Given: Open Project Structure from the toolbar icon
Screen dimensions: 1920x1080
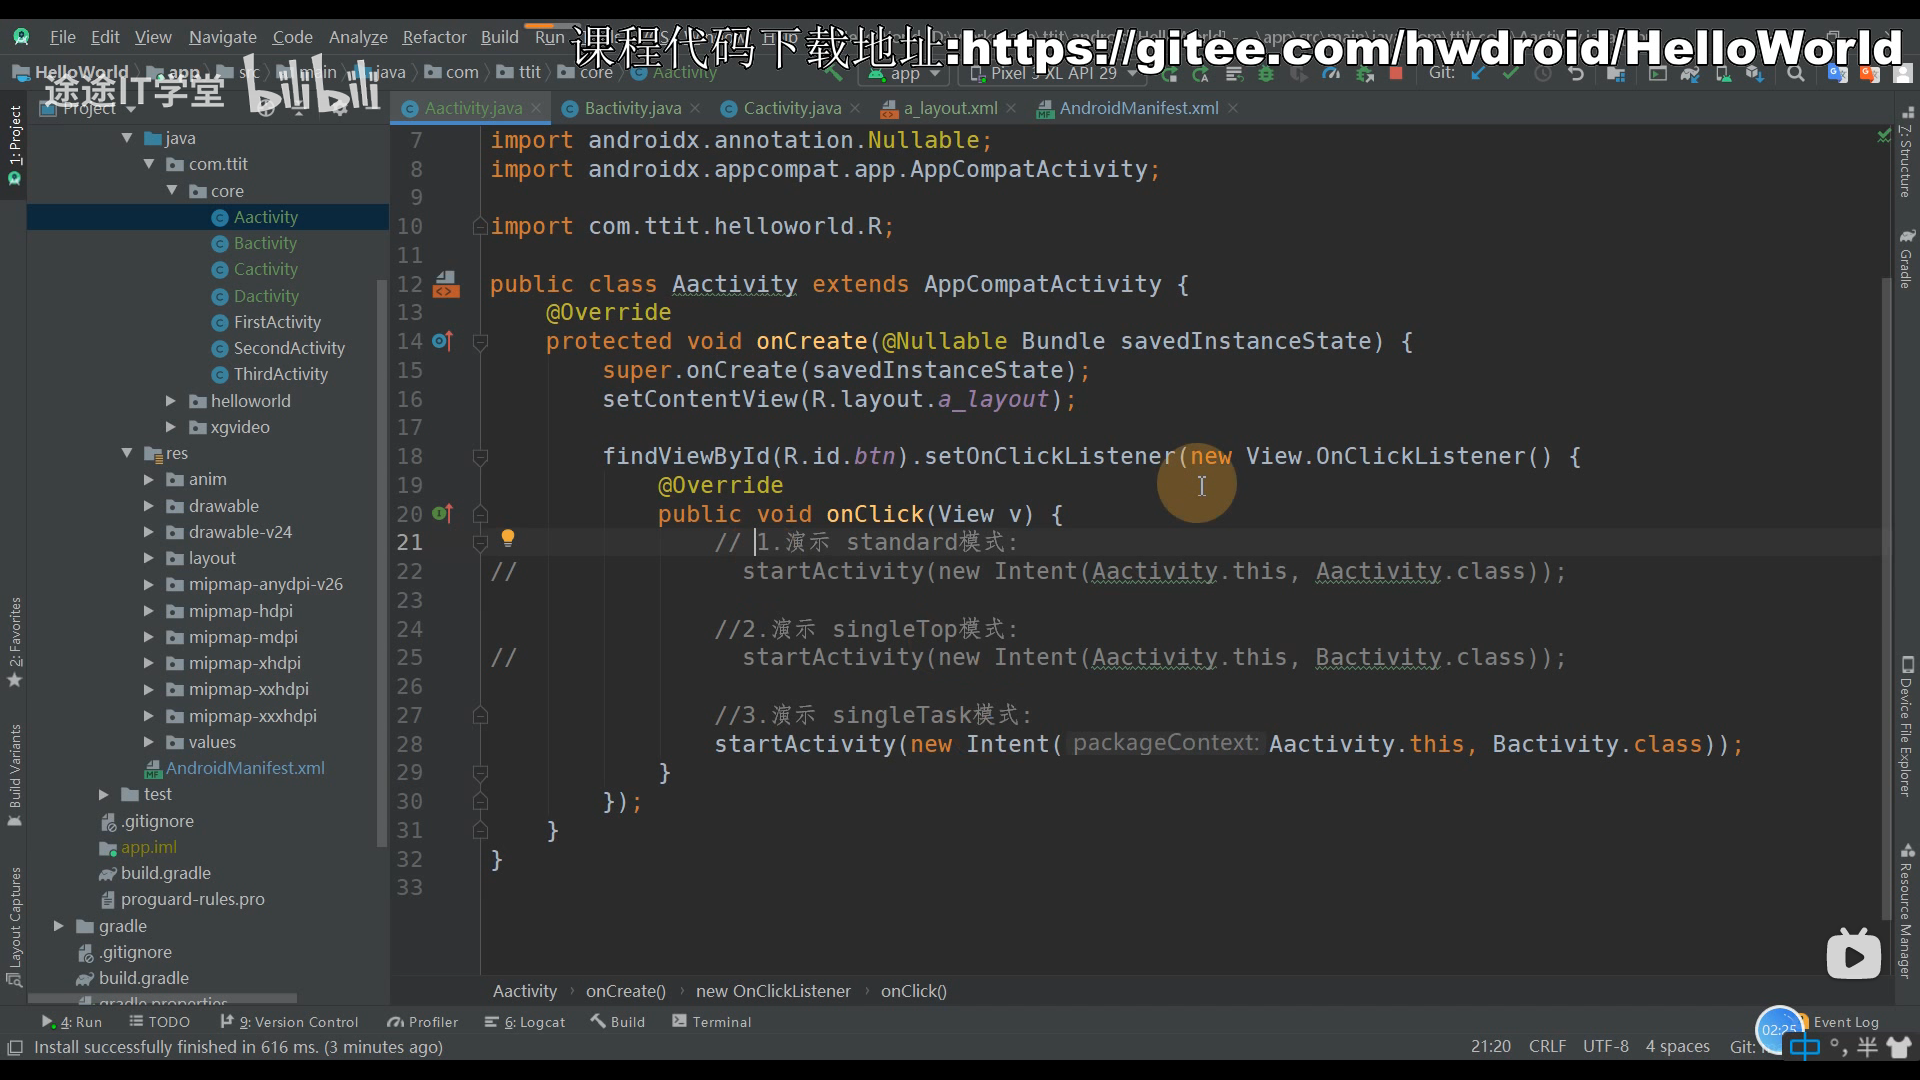Looking at the screenshot, I should point(1616,73).
